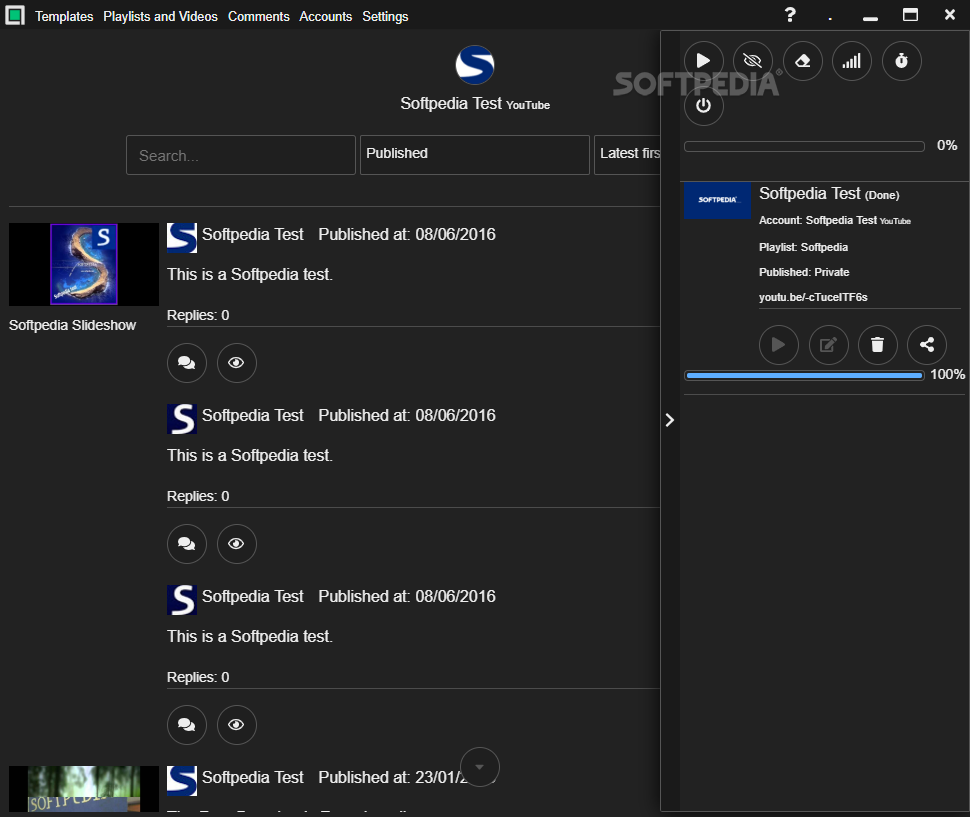
Task: Open the Softpedia Slideshow video thumbnail
Action: pos(84,264)
